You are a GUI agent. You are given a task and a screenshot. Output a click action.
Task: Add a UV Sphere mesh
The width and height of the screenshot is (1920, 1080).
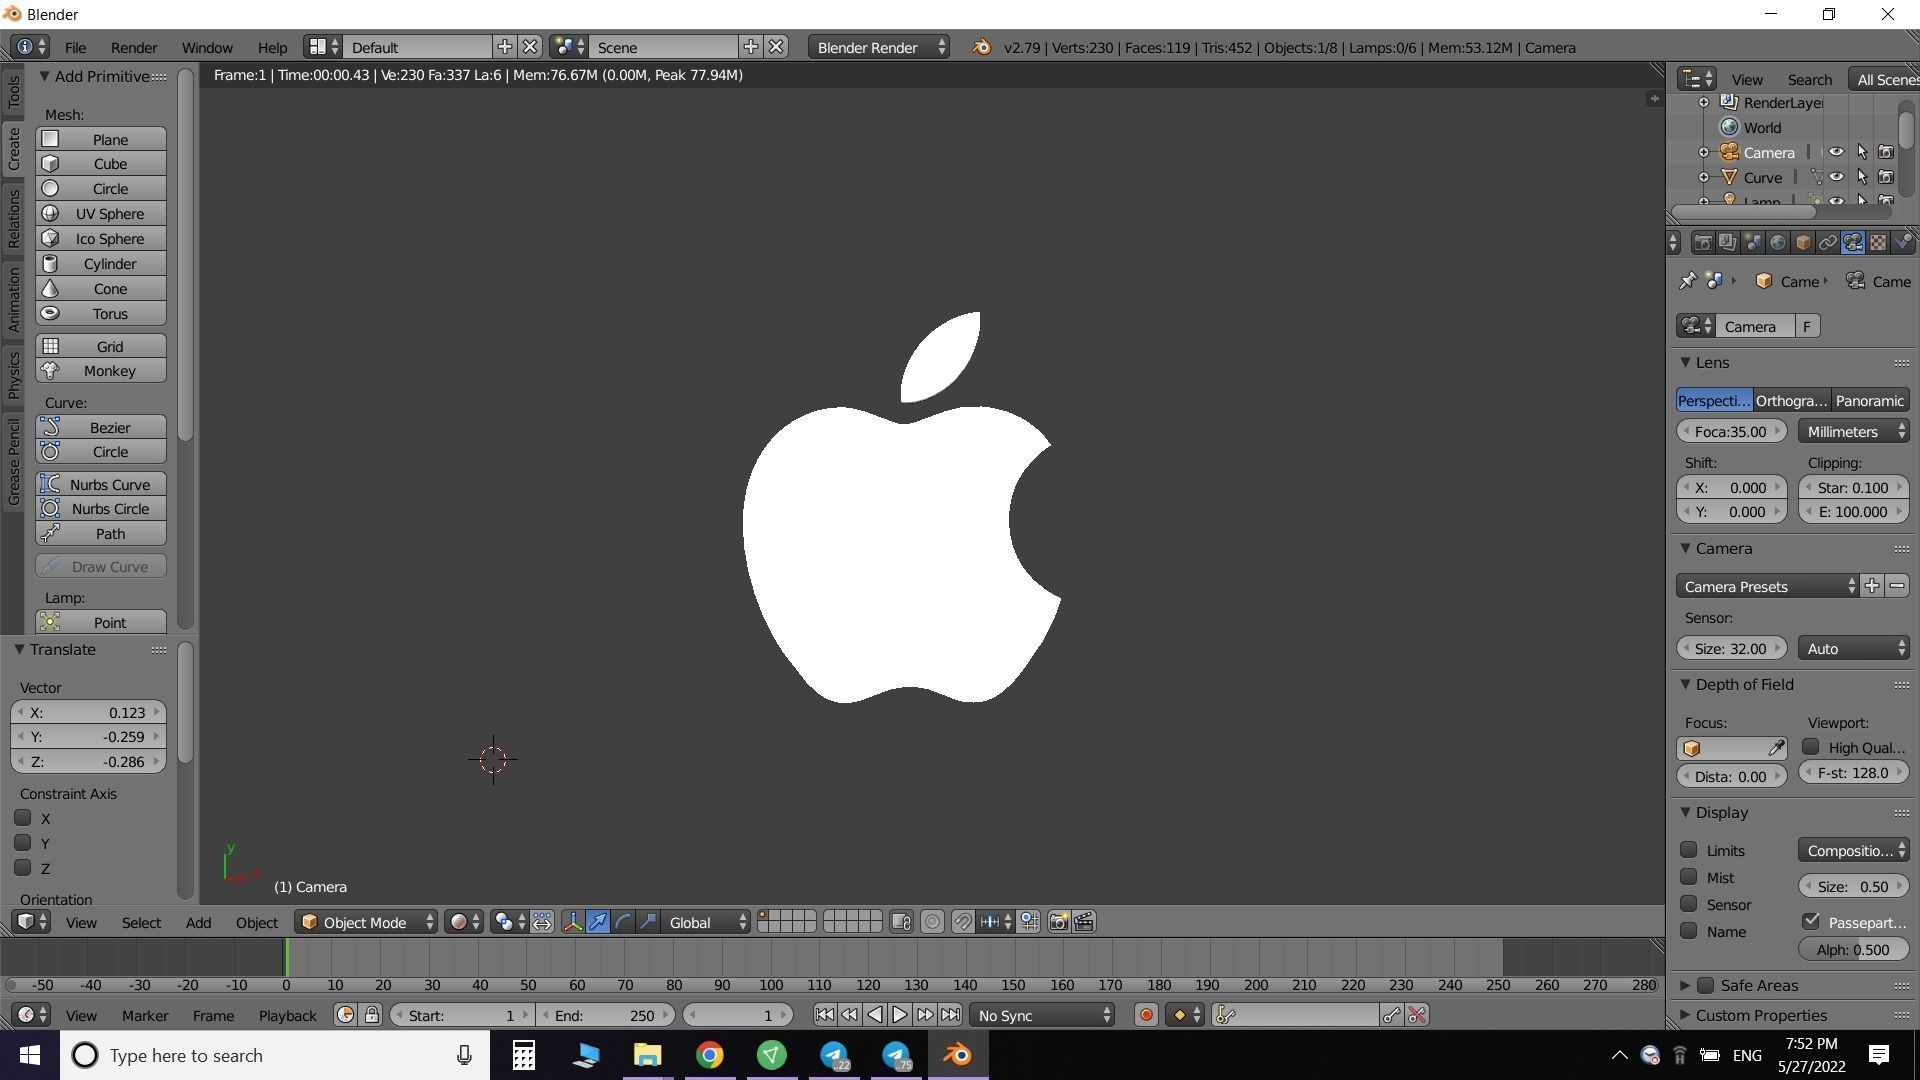click(x=101, y=213)
